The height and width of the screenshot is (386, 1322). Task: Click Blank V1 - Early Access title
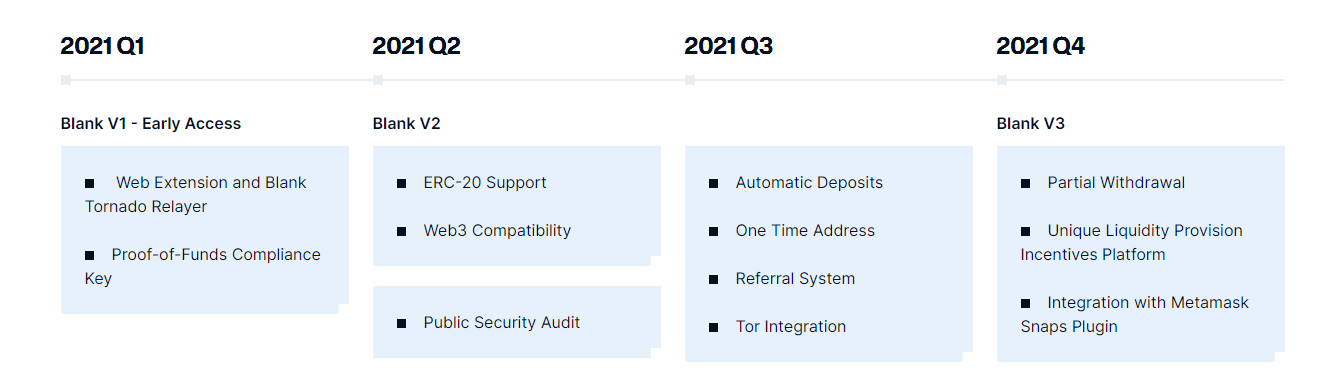point(151,124)
